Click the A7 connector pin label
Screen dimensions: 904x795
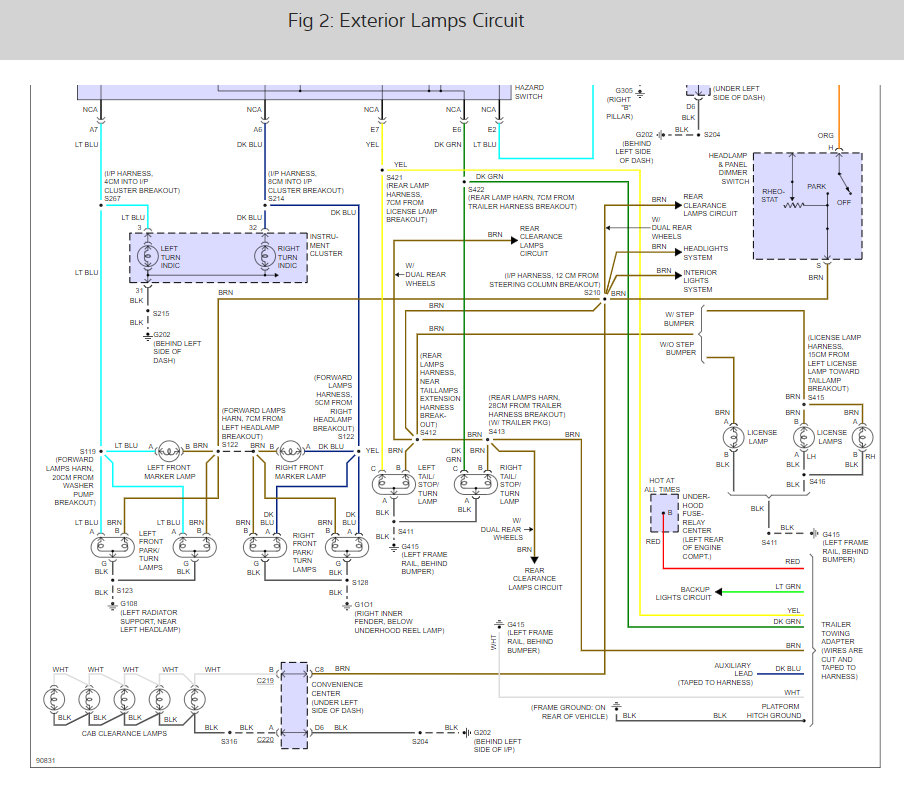point(93,130)
